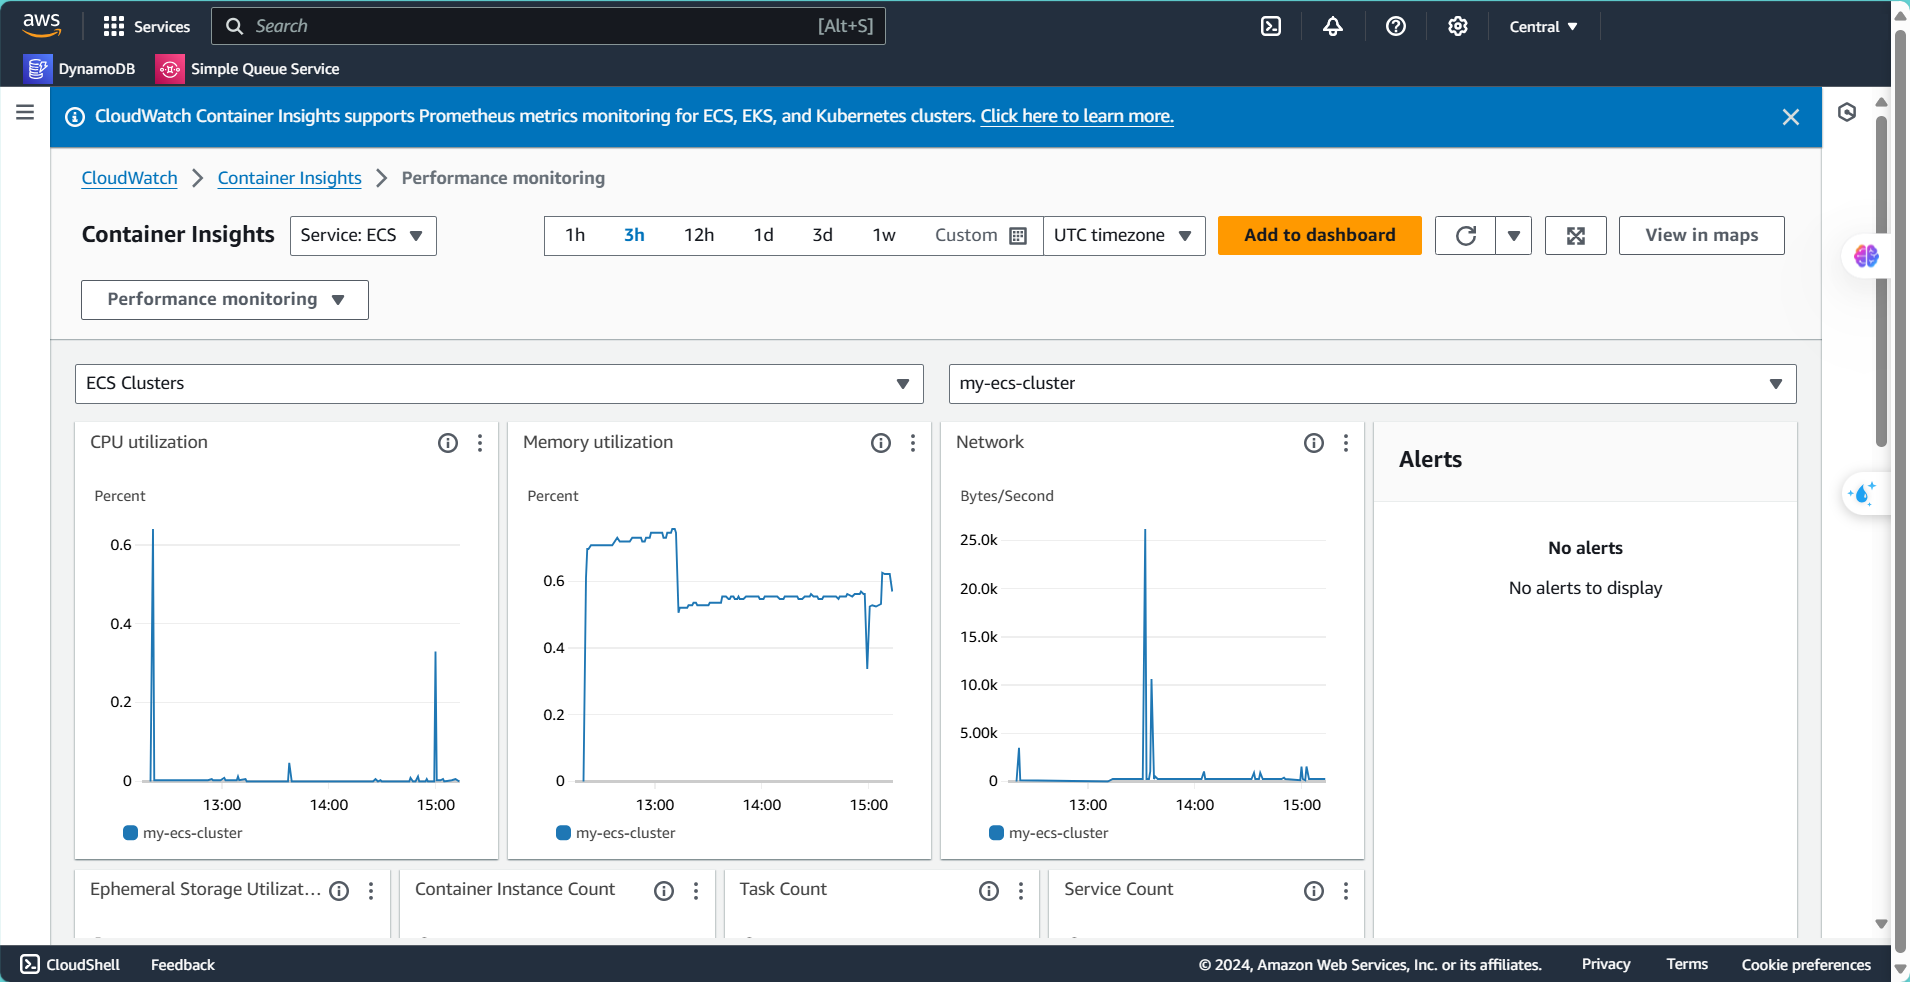Open CPU utilization widget actions menu
1910x982 pixels.
[x=480, y=443]
